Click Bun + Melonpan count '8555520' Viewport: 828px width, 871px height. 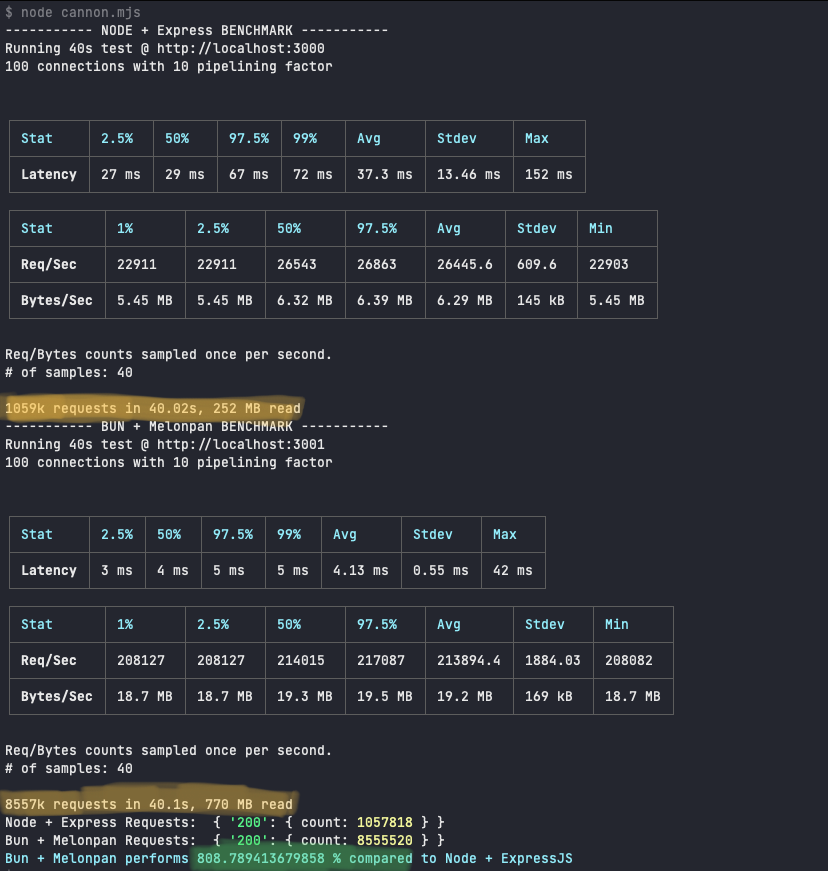click(385, 840)
